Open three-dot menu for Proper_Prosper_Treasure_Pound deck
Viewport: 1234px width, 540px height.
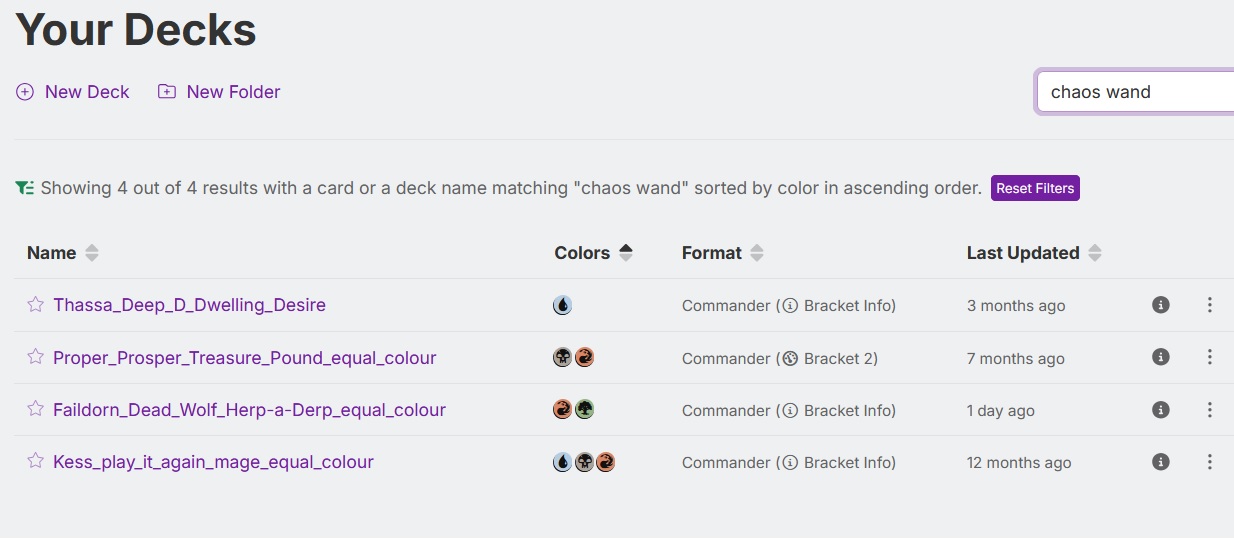(x=1209, y=357)
